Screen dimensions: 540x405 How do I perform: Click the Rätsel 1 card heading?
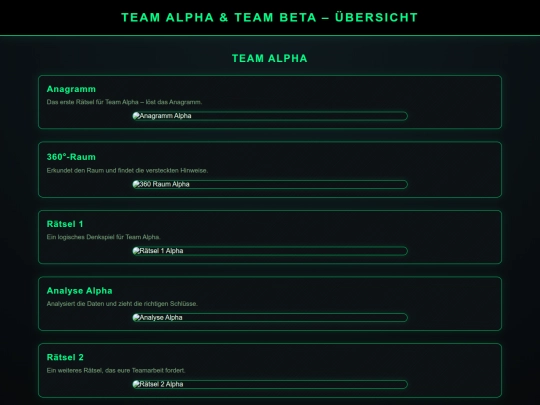pyautogui.click(x=65, y=224)
